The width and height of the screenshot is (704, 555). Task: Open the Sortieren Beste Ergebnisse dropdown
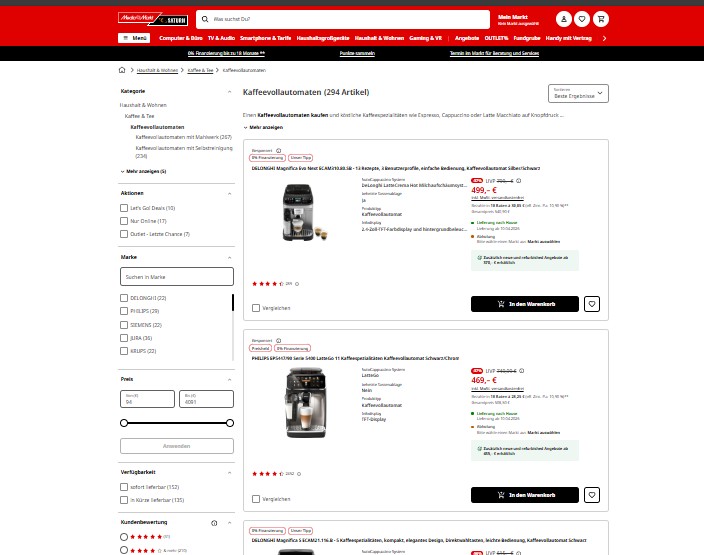[x=578, y=93]
